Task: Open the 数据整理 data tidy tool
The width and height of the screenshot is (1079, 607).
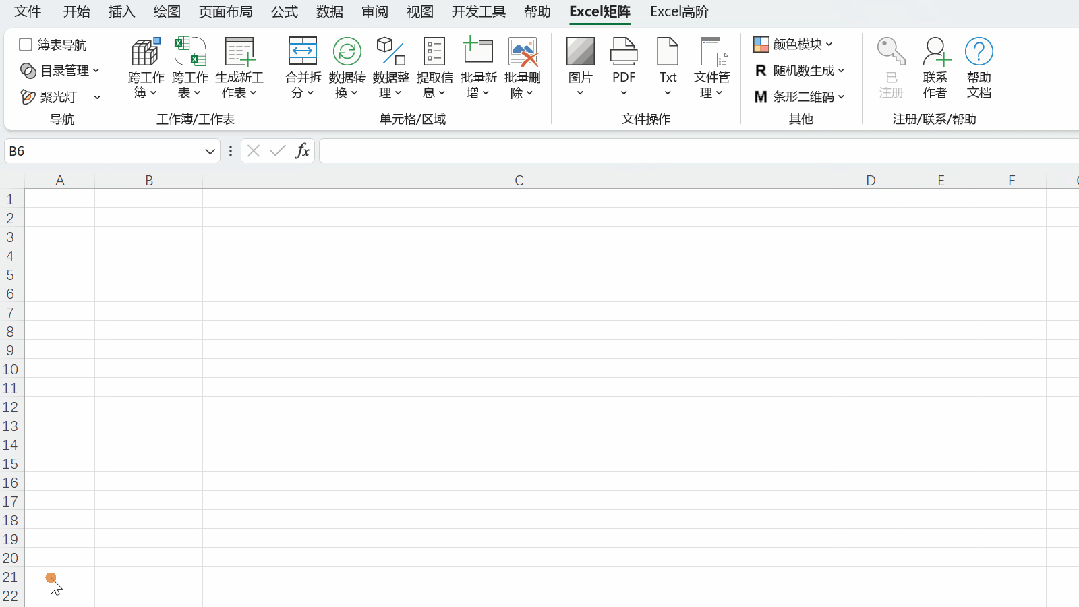Action: [391, 68]
